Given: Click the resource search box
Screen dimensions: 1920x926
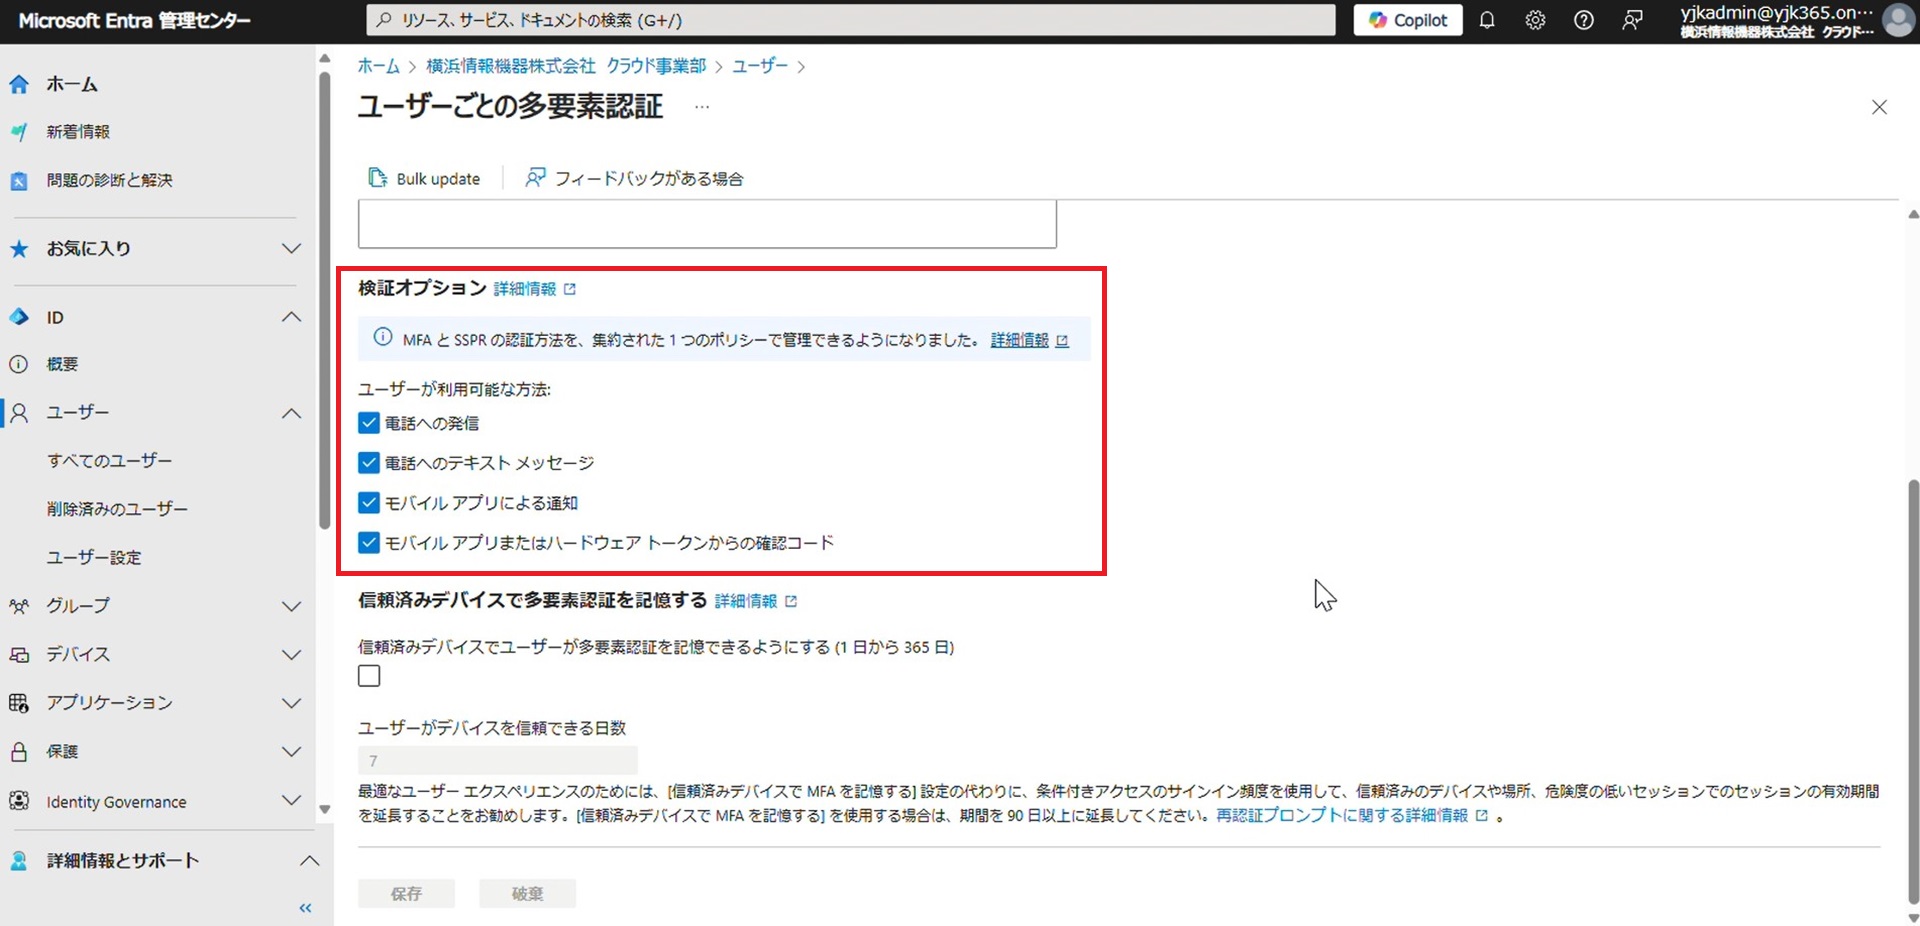Looking at the screenshot, I should (850, 20).
